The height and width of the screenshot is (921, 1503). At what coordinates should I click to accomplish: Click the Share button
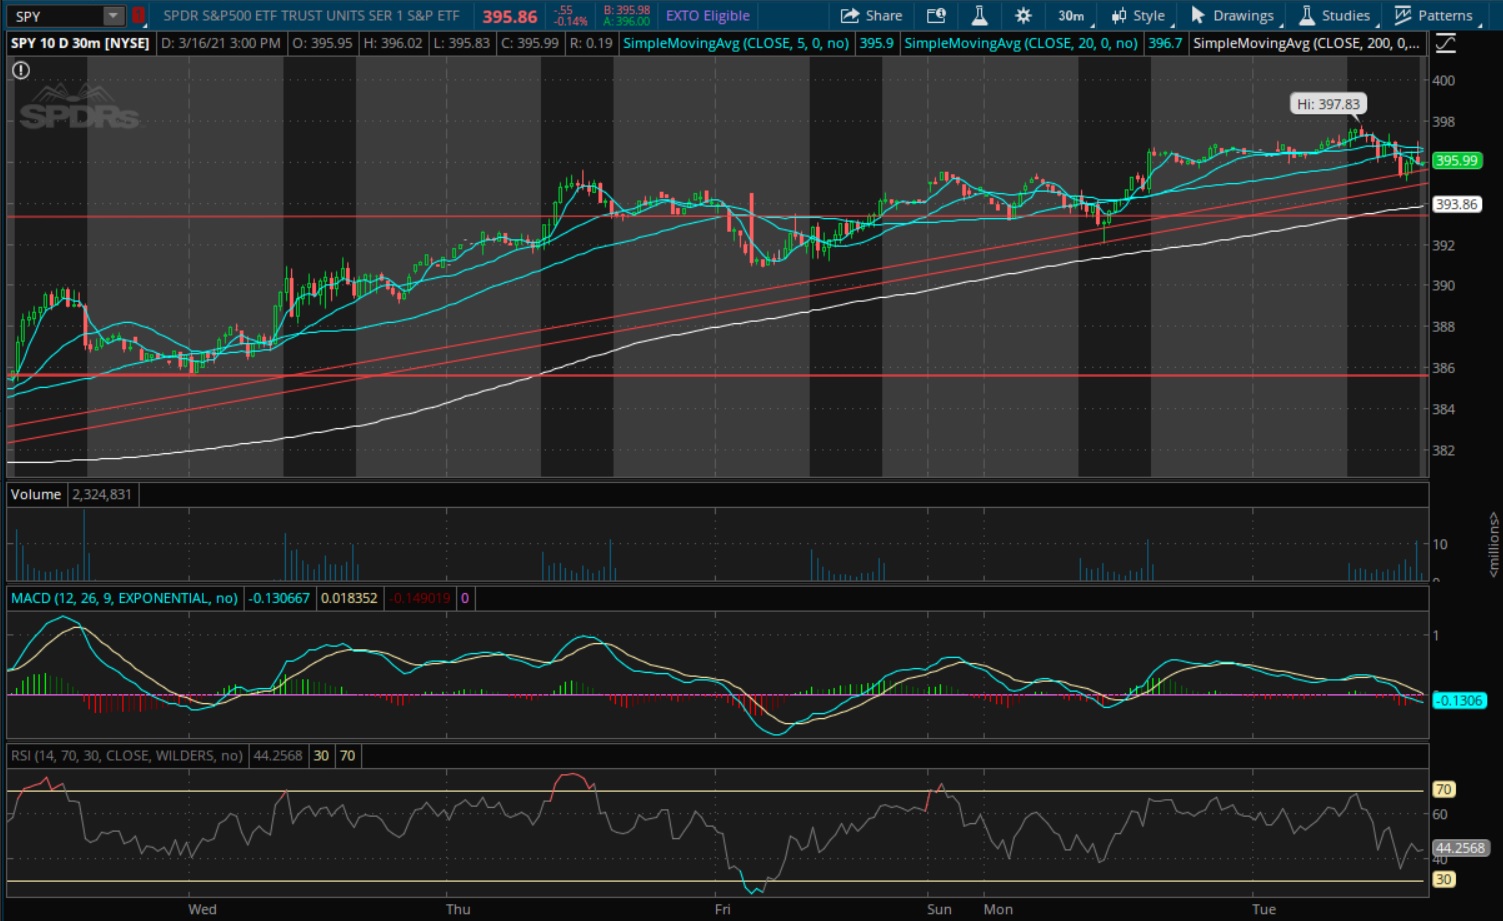point(871,16)
